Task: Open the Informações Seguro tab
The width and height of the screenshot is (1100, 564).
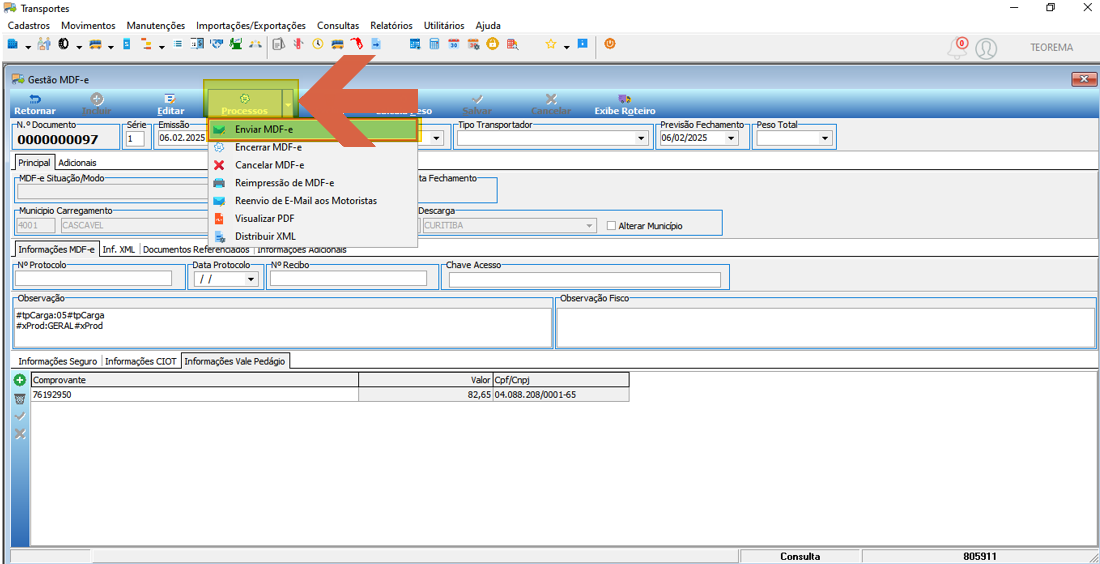Action: (x=58, y=362)
